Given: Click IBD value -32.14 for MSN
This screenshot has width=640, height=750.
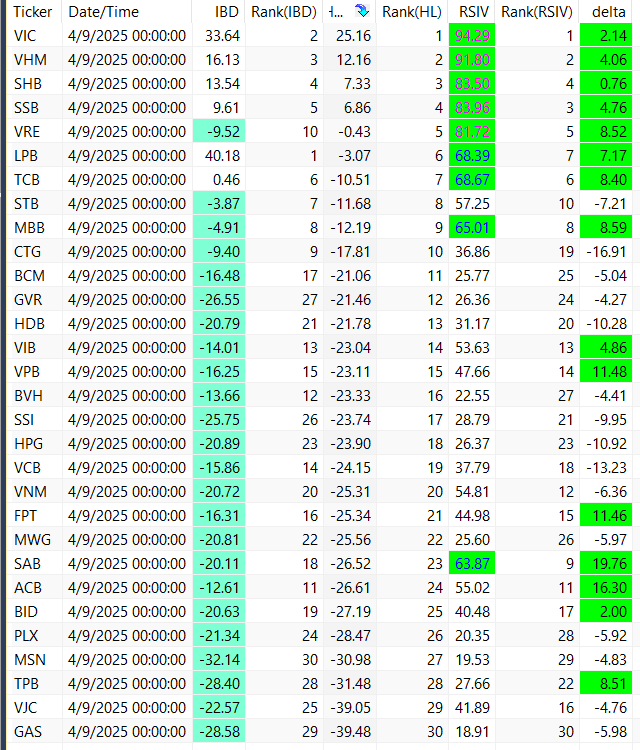Looking at the screenshot, I should coord(219,660).
